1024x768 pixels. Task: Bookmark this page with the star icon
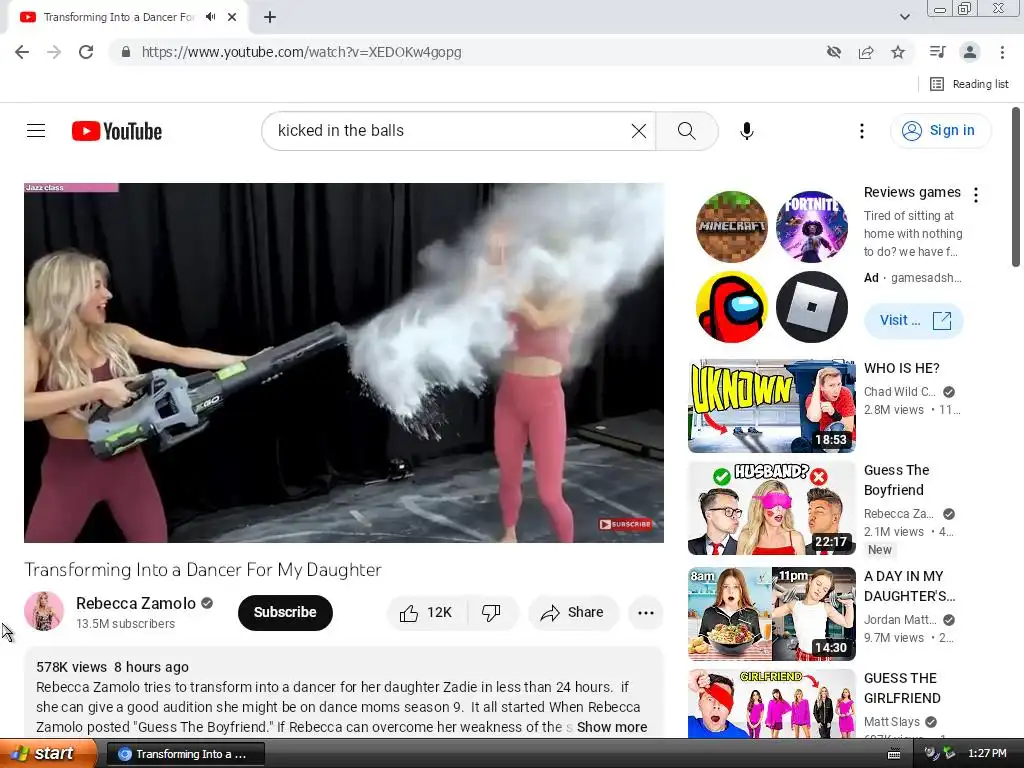[898, 52]
